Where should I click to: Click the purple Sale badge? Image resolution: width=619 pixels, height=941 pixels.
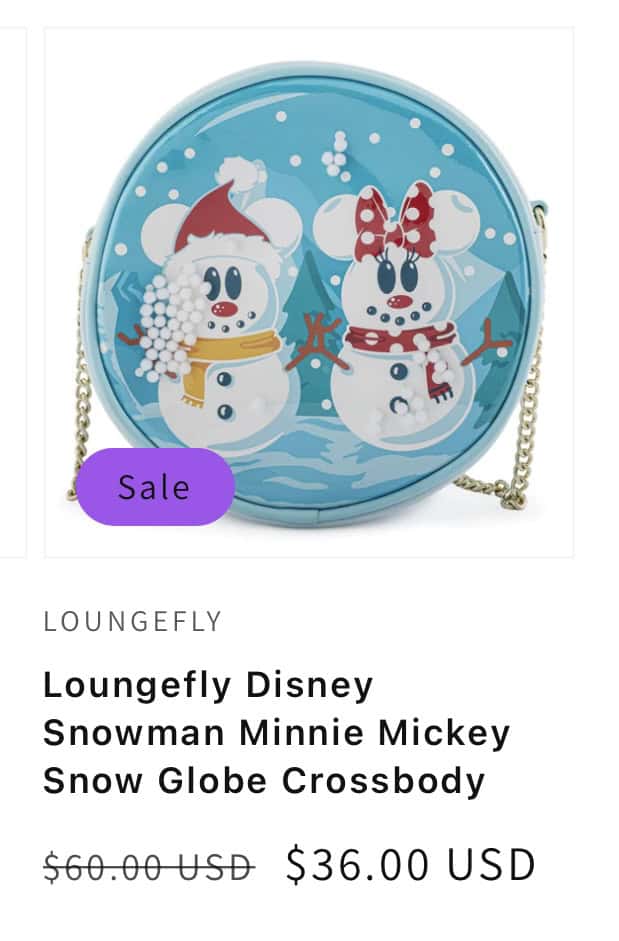155,487
